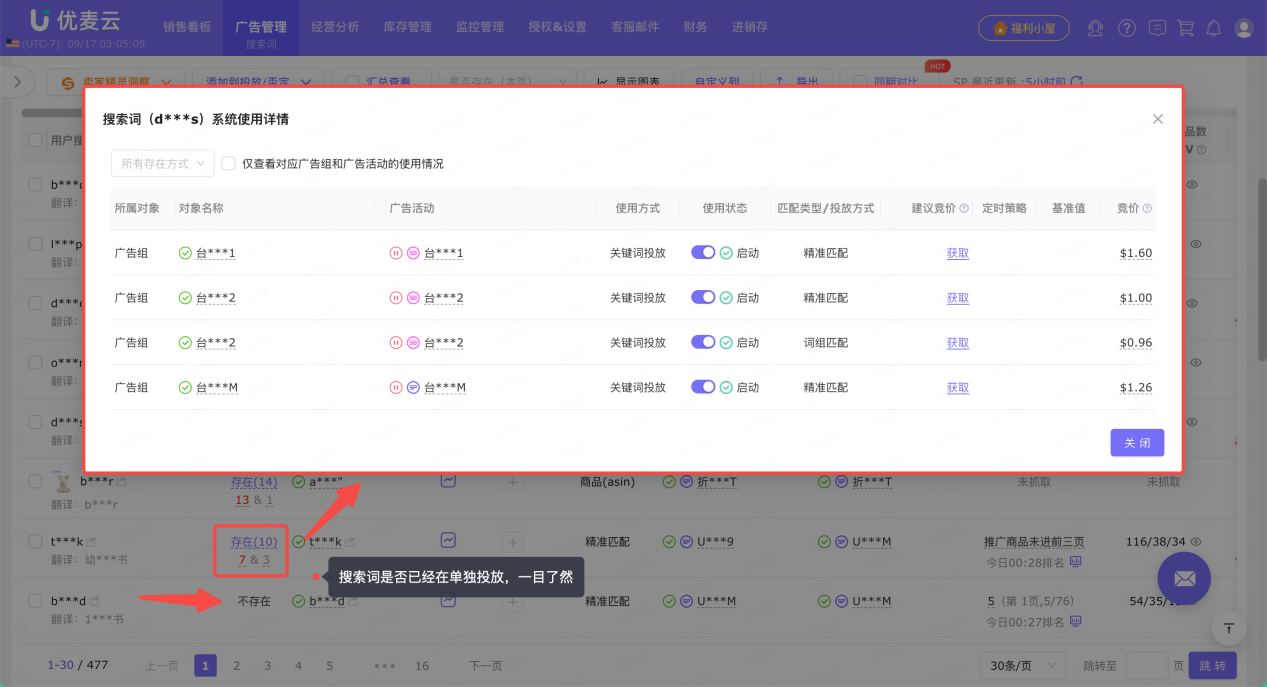Open notifications via the bell icon

pos(1213,28)
